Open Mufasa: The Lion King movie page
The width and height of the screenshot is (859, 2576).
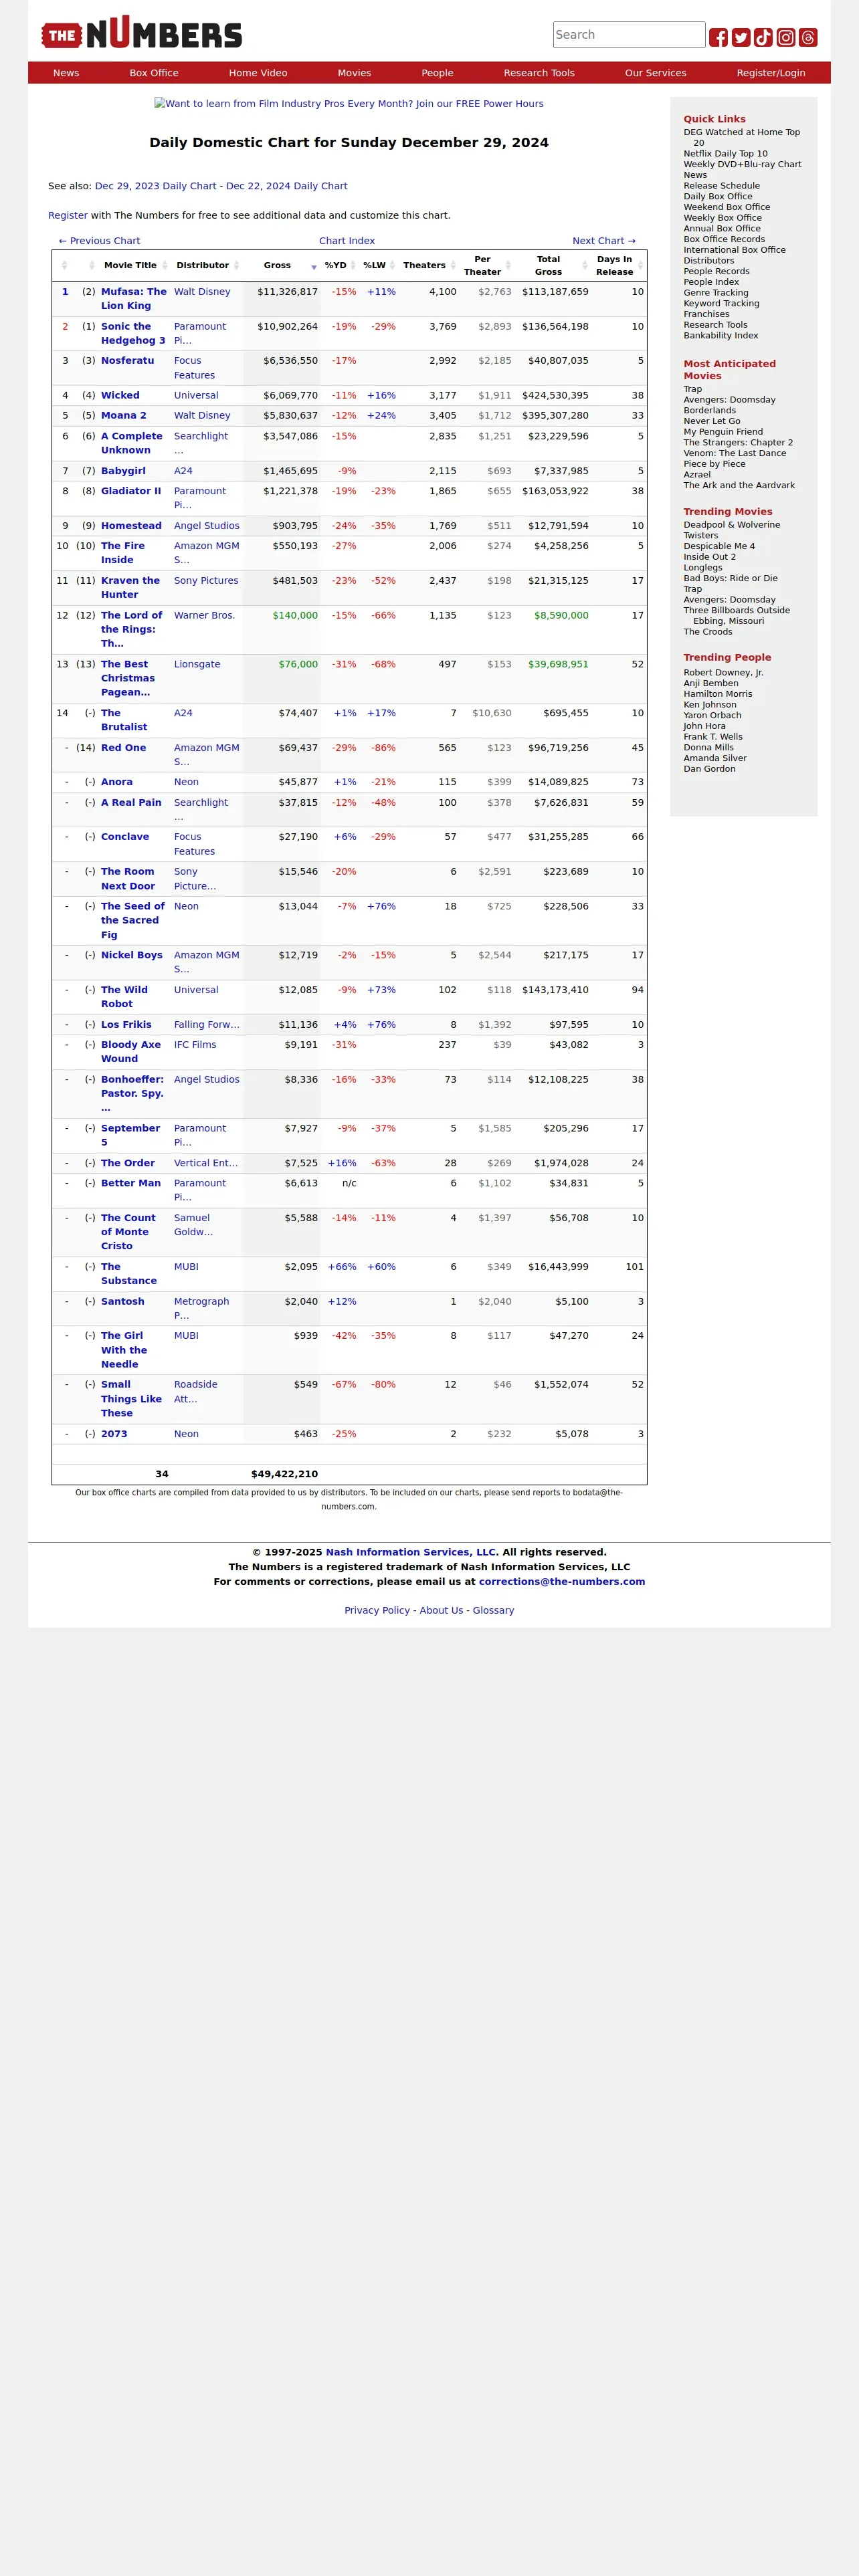click(134, 299)
